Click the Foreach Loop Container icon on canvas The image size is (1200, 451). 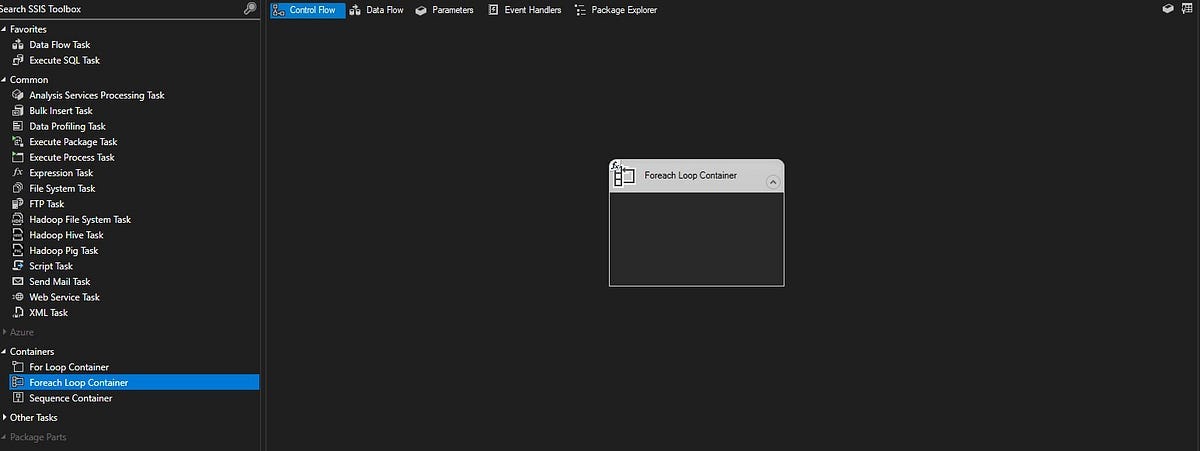pos(624,175)
